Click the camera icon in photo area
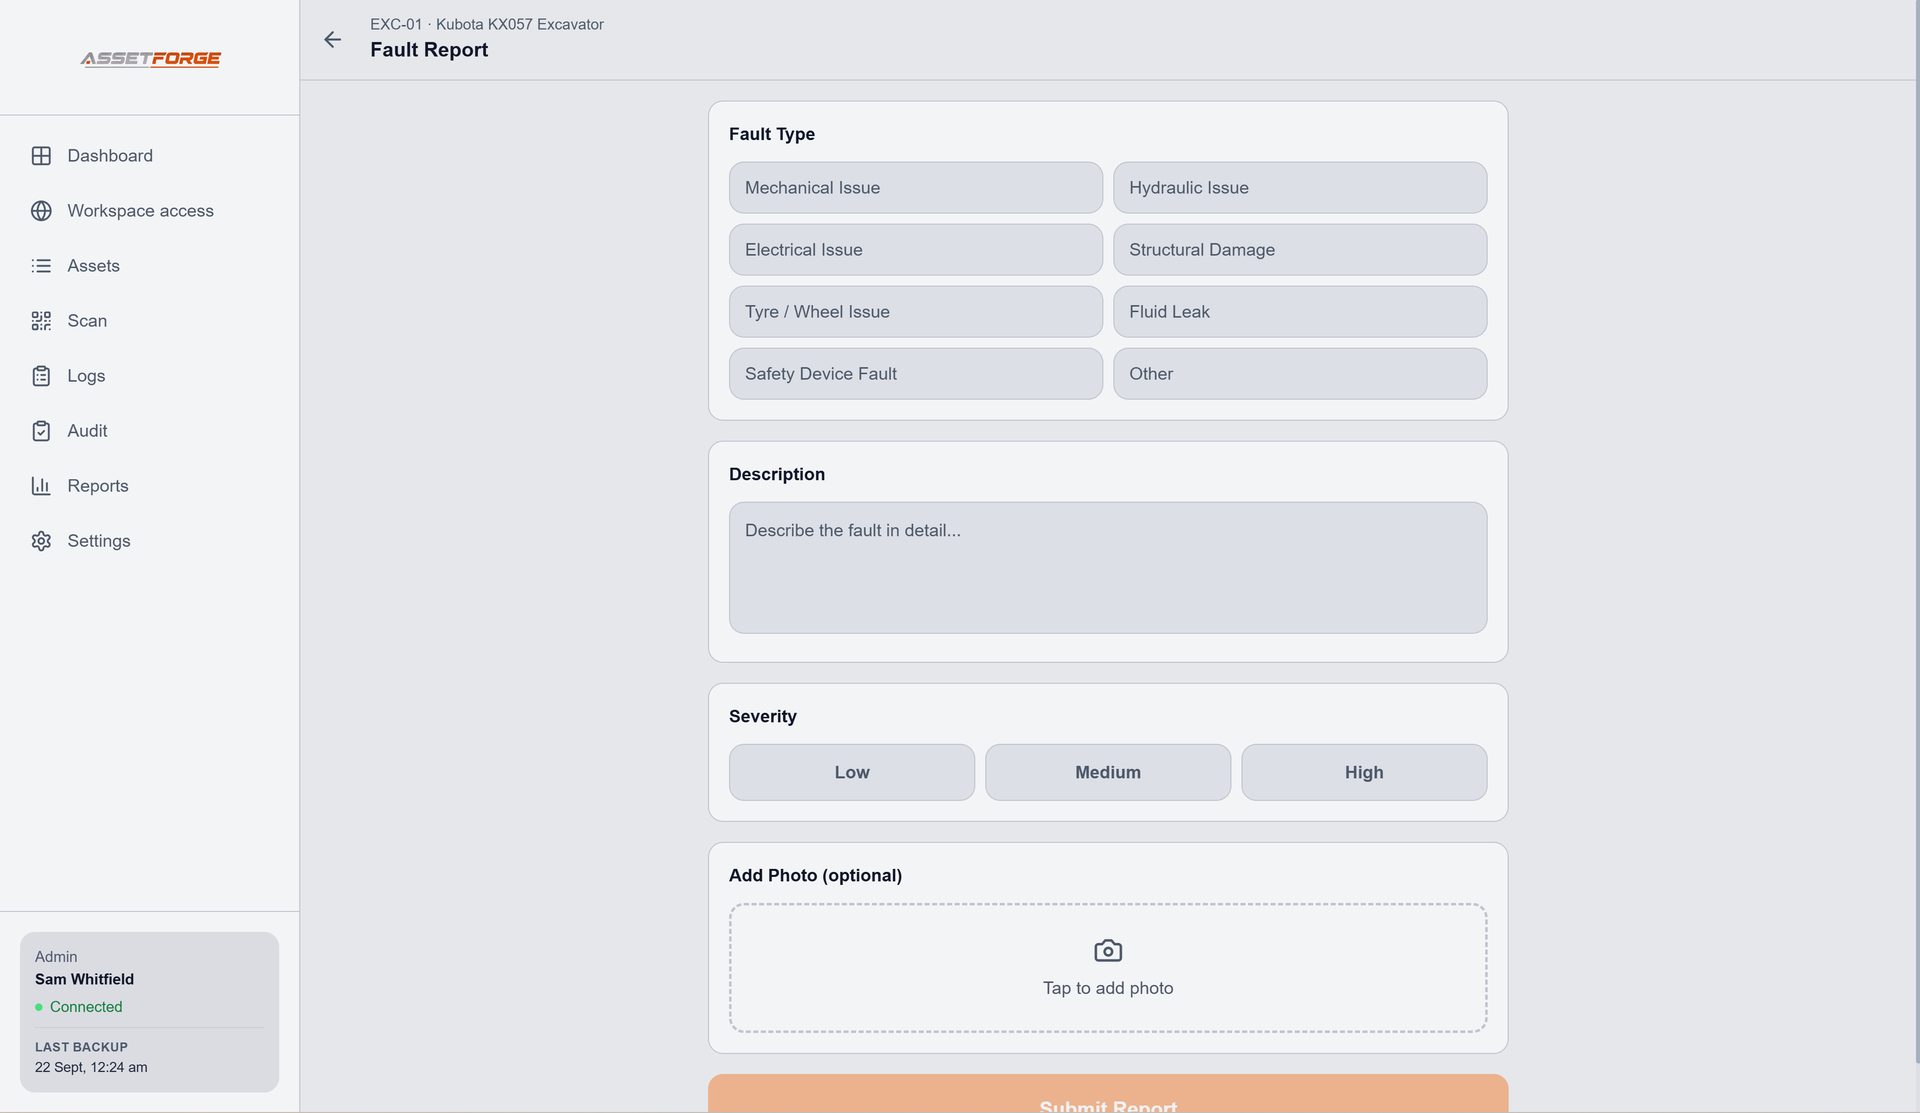The image size is (1920, 1113). pyautogui.click(x=1108, y=950)
